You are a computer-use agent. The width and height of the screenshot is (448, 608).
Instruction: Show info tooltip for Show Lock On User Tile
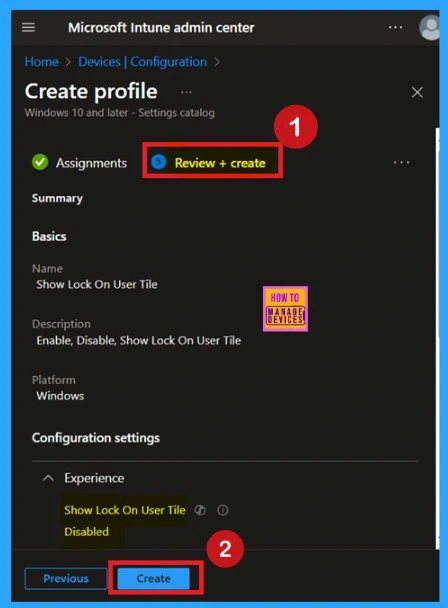[223, 510]
